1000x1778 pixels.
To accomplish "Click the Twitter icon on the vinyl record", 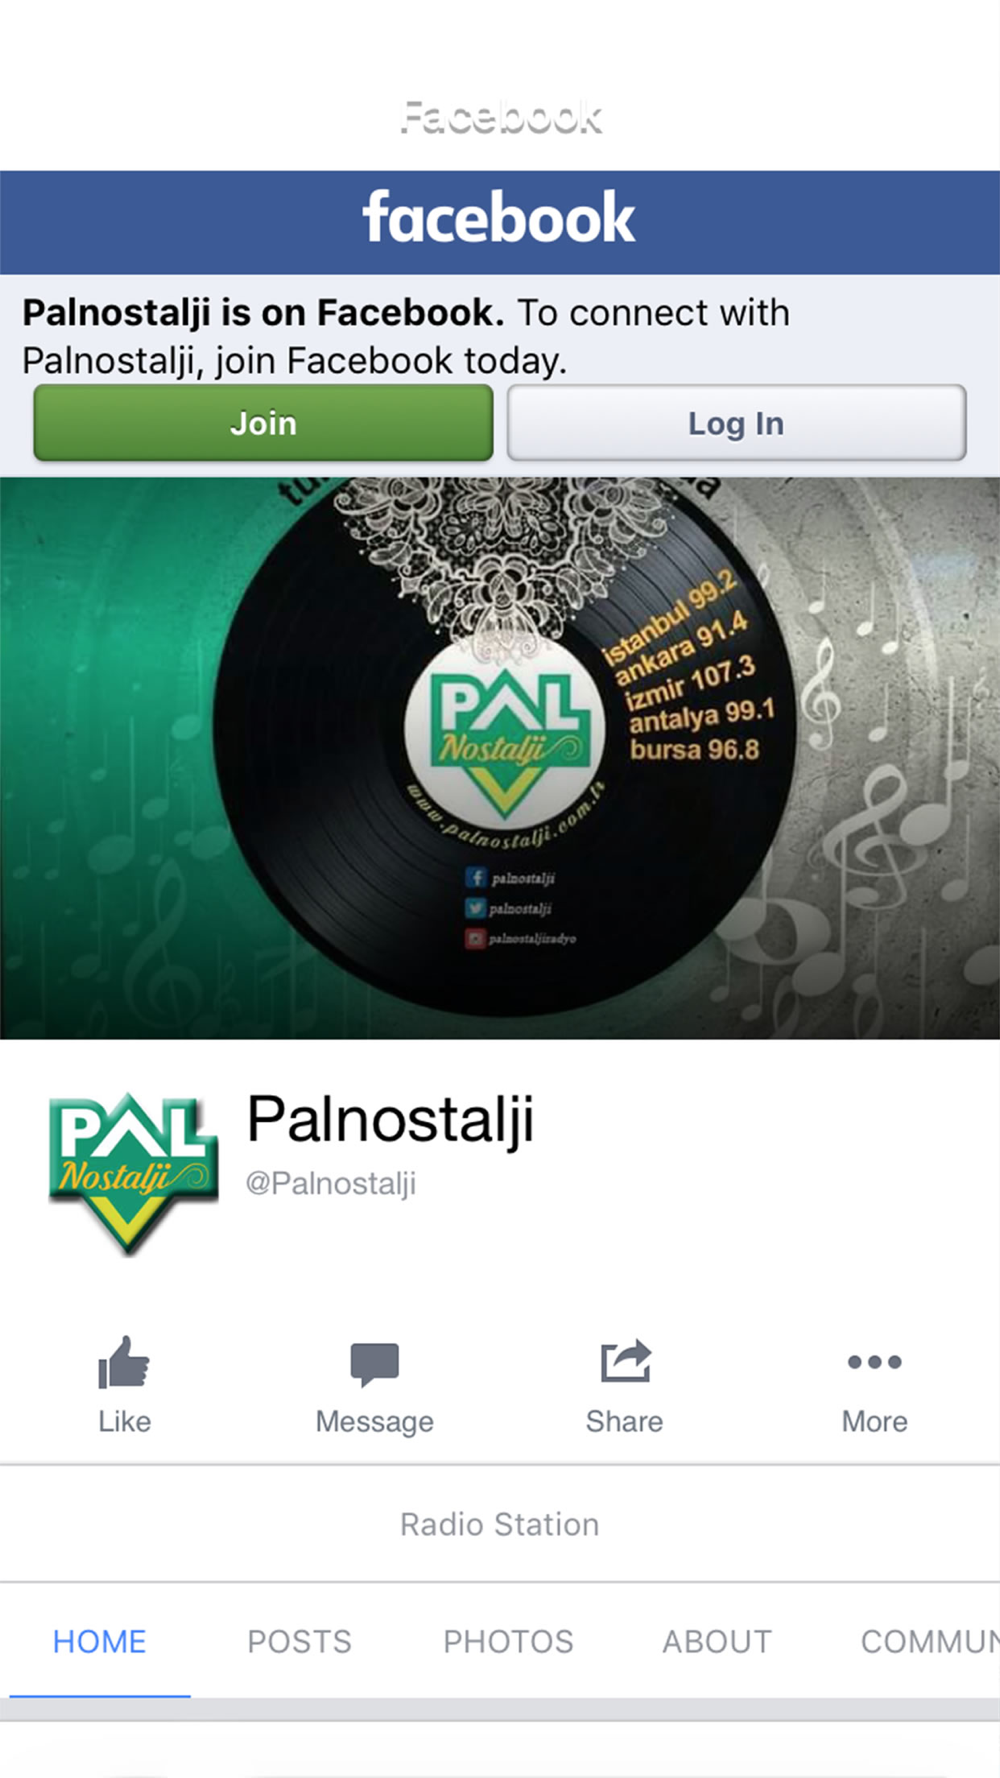I will 475,908.
